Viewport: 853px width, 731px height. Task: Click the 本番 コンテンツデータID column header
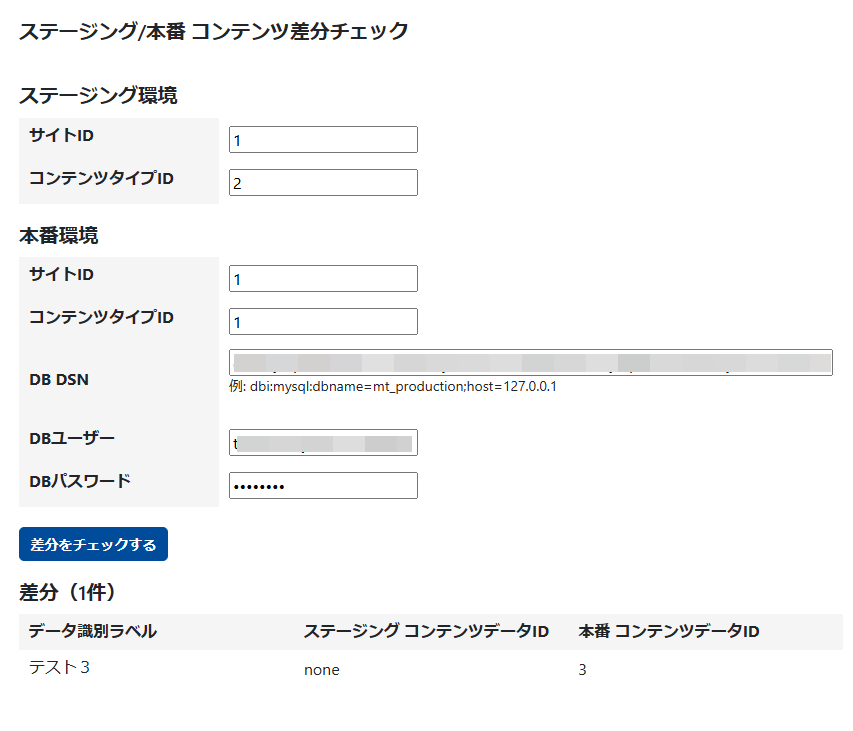(x=669, y=631)
